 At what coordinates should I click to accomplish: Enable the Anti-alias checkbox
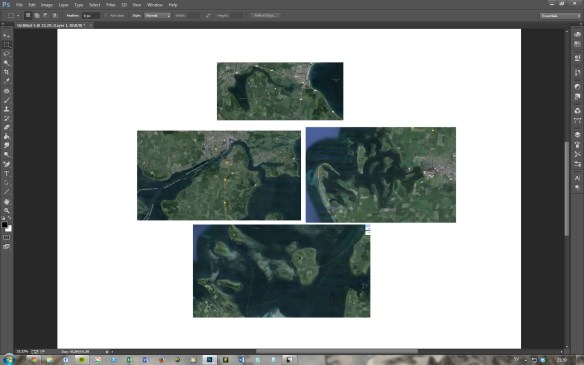pyautogui.click(x=106, y=16)
